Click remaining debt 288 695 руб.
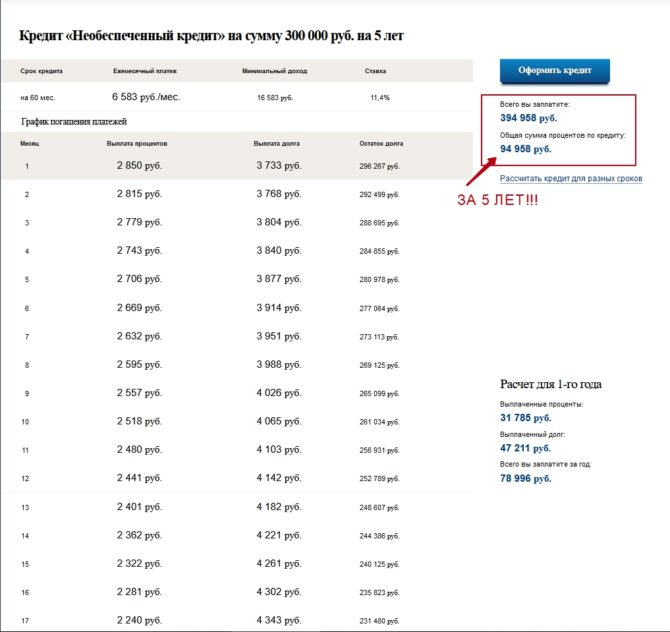670x632 pixels. click(379, 223)
